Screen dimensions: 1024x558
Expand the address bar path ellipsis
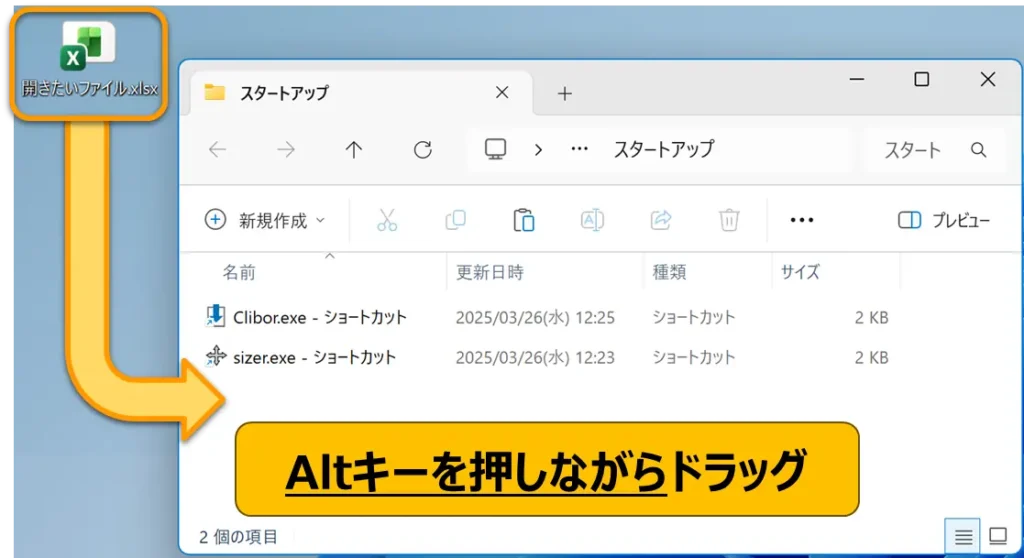point(579,150)
